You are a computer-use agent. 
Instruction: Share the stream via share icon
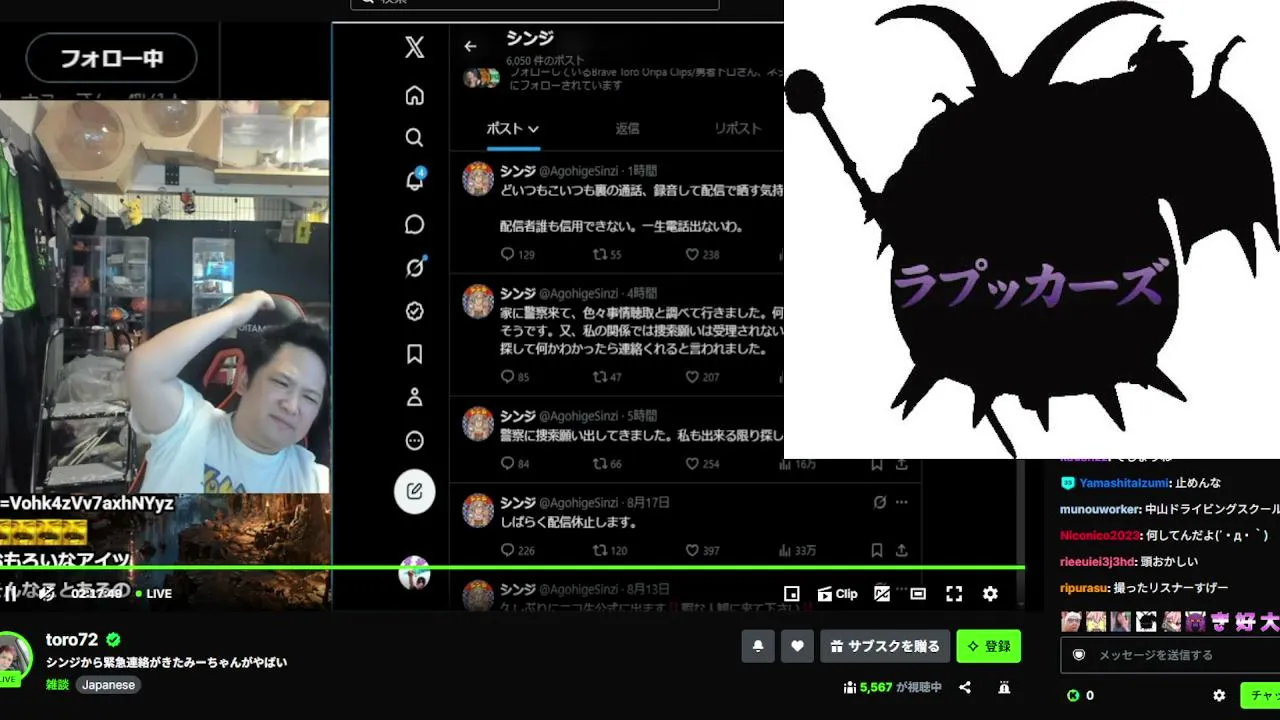click(x=965, y=687)
